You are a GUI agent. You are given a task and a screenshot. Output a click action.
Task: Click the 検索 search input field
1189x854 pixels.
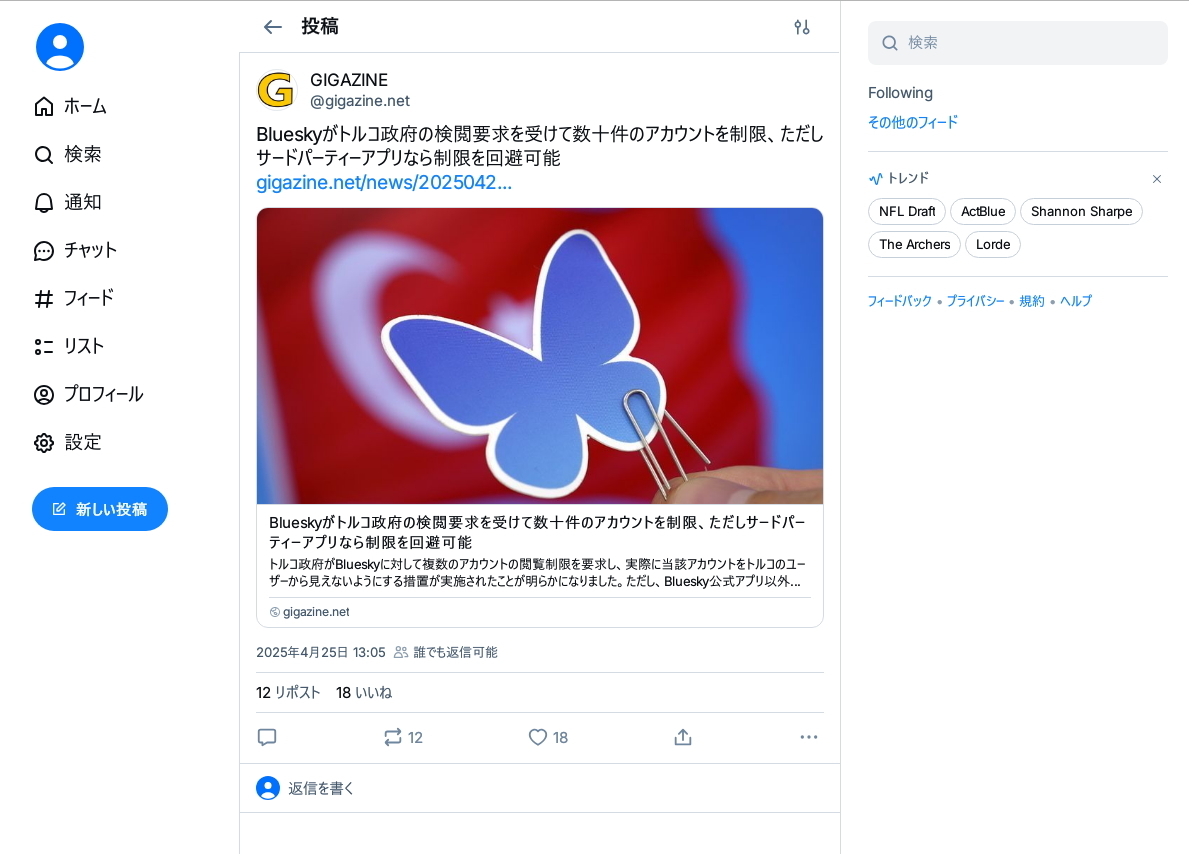(1018, 43)
